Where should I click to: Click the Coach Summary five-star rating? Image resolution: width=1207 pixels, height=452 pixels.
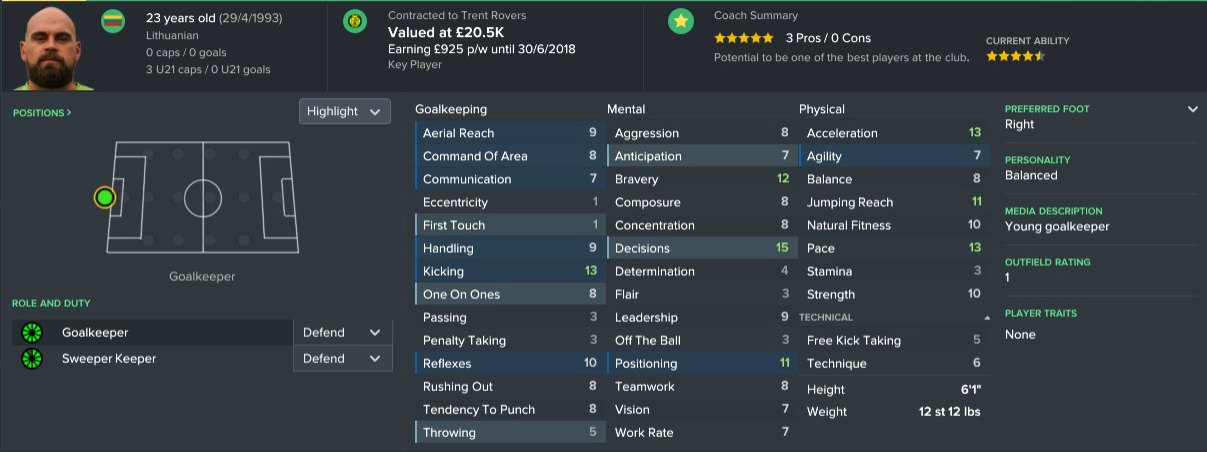pos(743,38)
